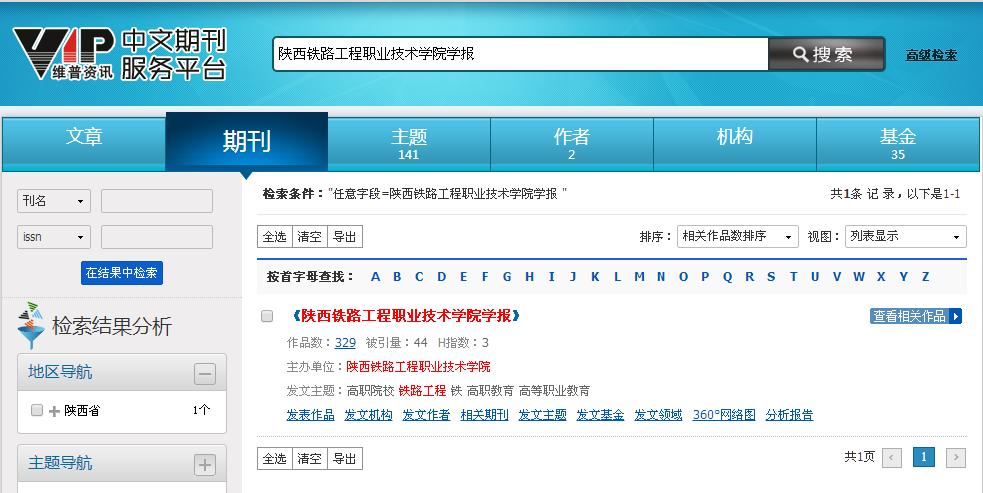The image size is (983, 493).
Task: Switch to the 文章 tab
Action: pos(84,141)
